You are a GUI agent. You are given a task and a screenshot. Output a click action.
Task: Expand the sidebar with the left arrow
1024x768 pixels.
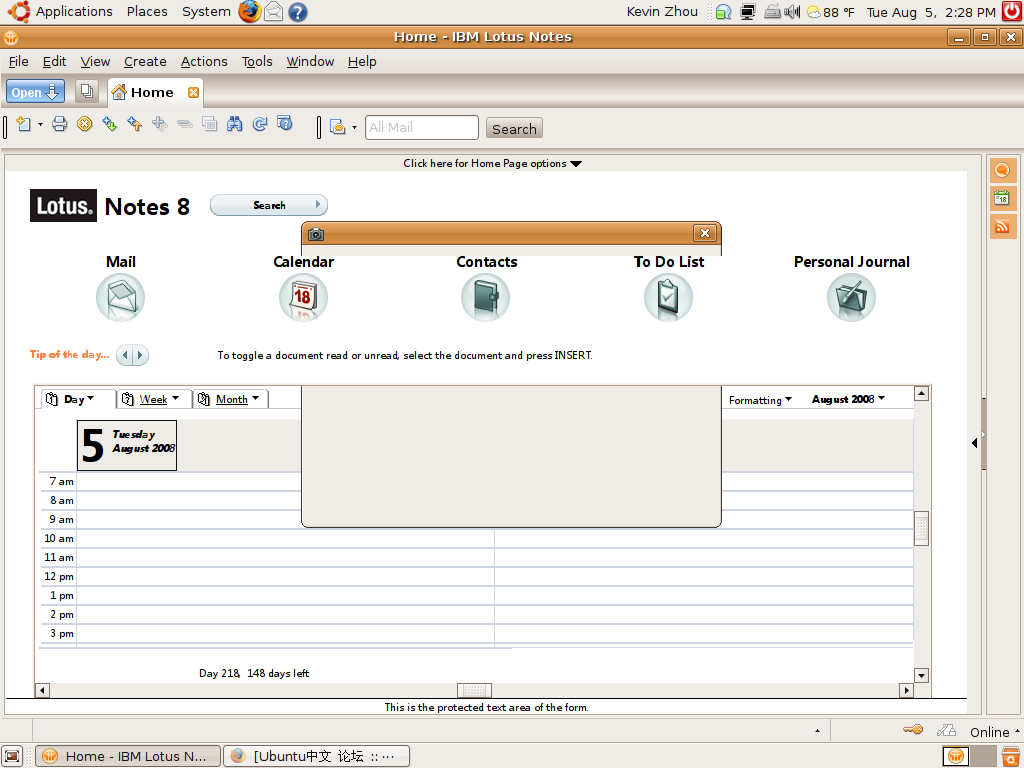coord(974,443)
